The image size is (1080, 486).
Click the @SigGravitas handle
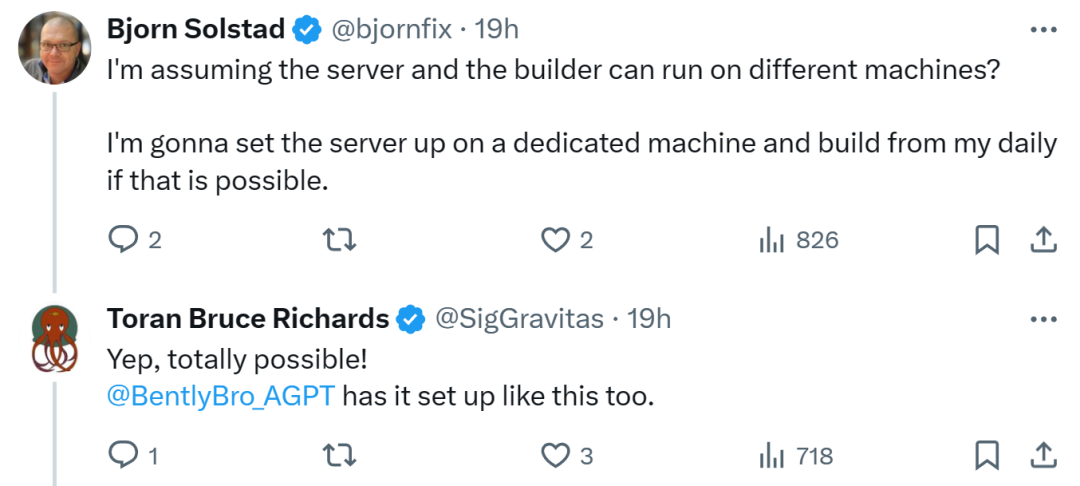pyautogui.click(x=519, y=319)
